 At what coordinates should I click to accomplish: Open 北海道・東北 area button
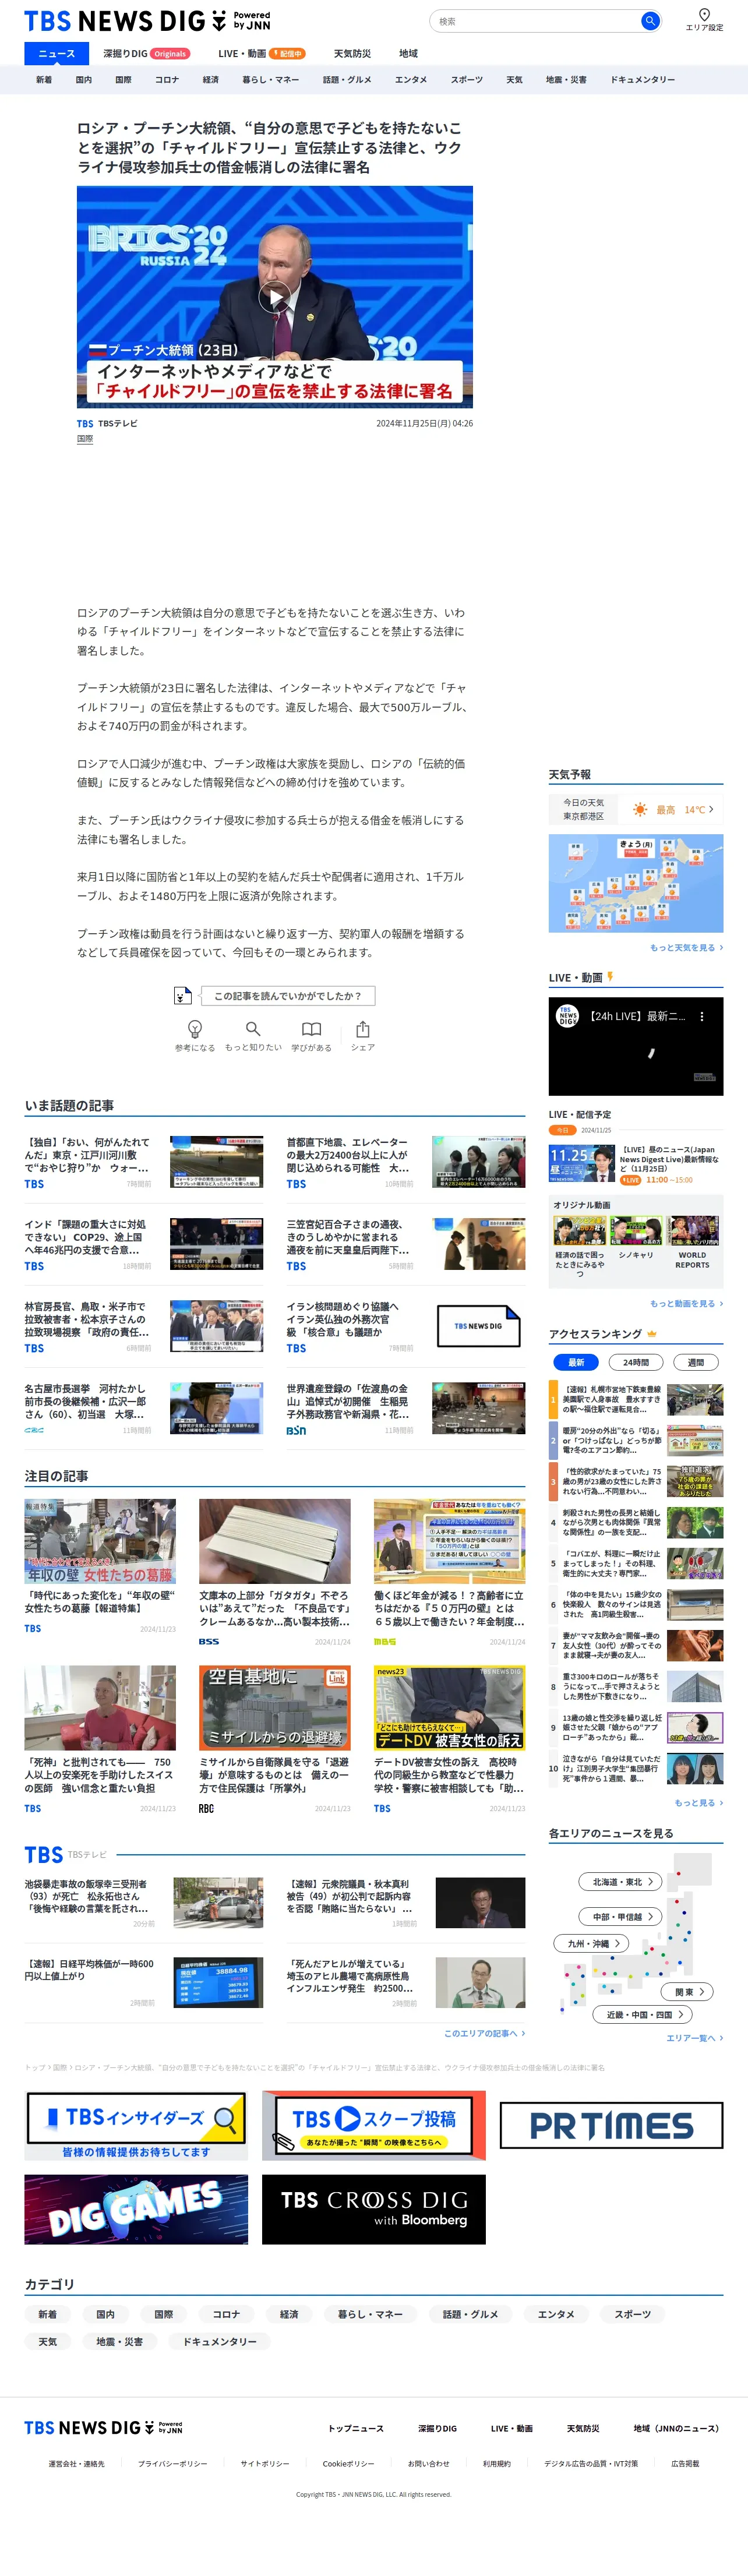621,1881
